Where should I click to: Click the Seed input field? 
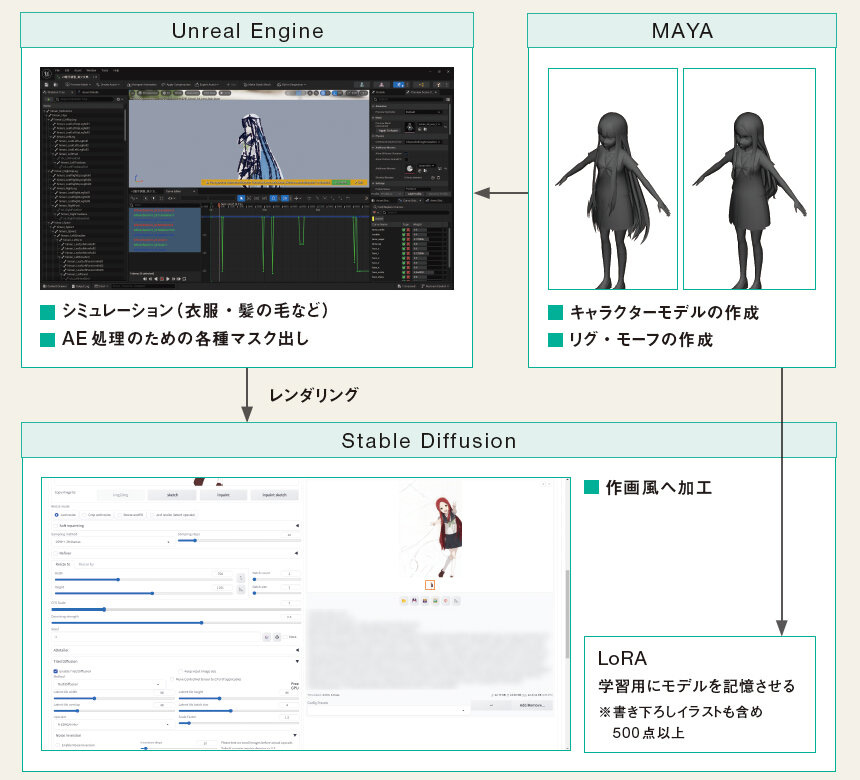pyautogui.click(x=157, y=637)
